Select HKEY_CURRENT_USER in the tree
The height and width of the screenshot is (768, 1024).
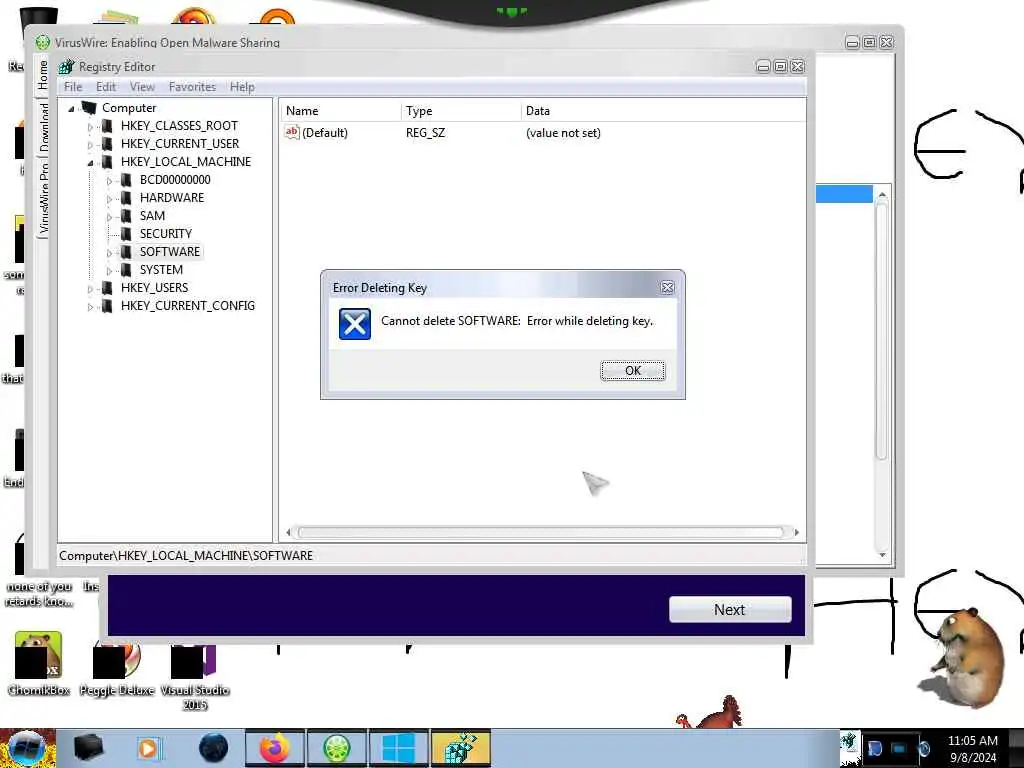click(x=180, y=144)
